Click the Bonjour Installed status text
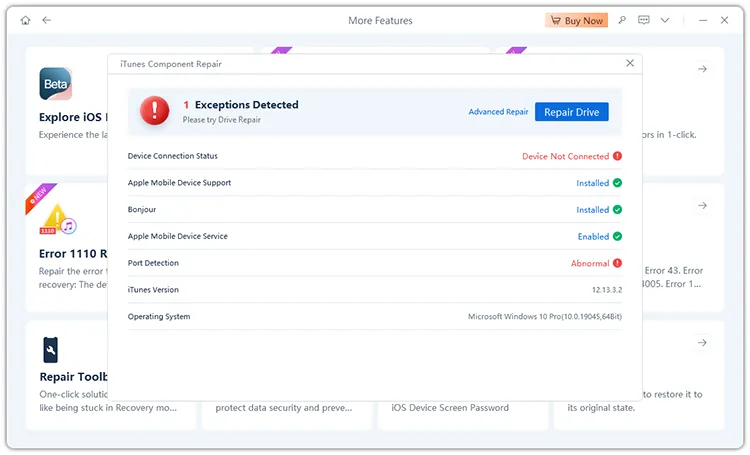750x455 pixels. click(593, 210)
